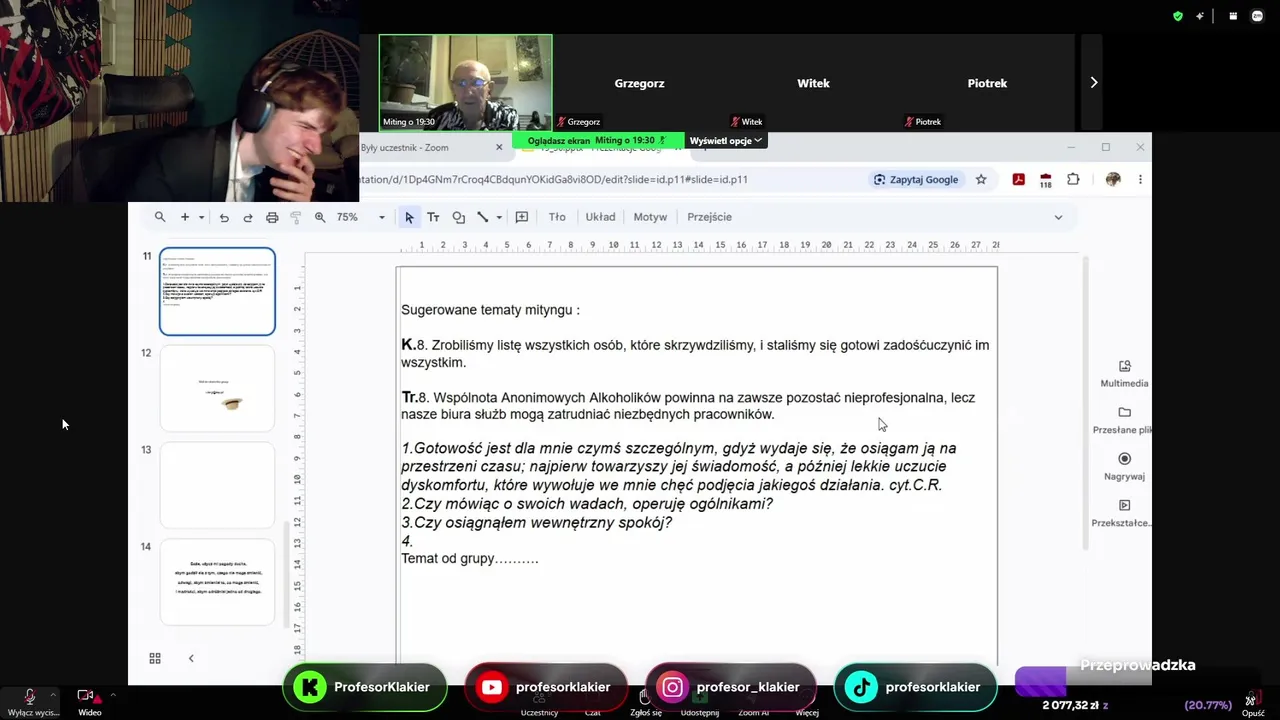Image resolution: width=1280 pixels, height=720 pixels.
Task: Open the Motyw theme option
Action: [650, 217]
